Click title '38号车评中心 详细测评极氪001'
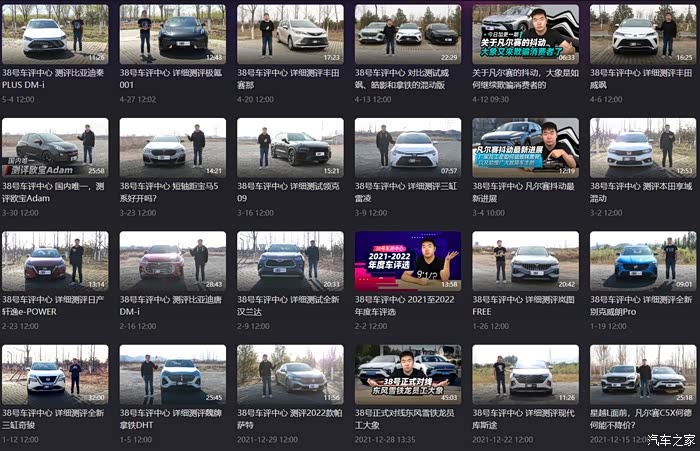700x451 pixels. 171,79
